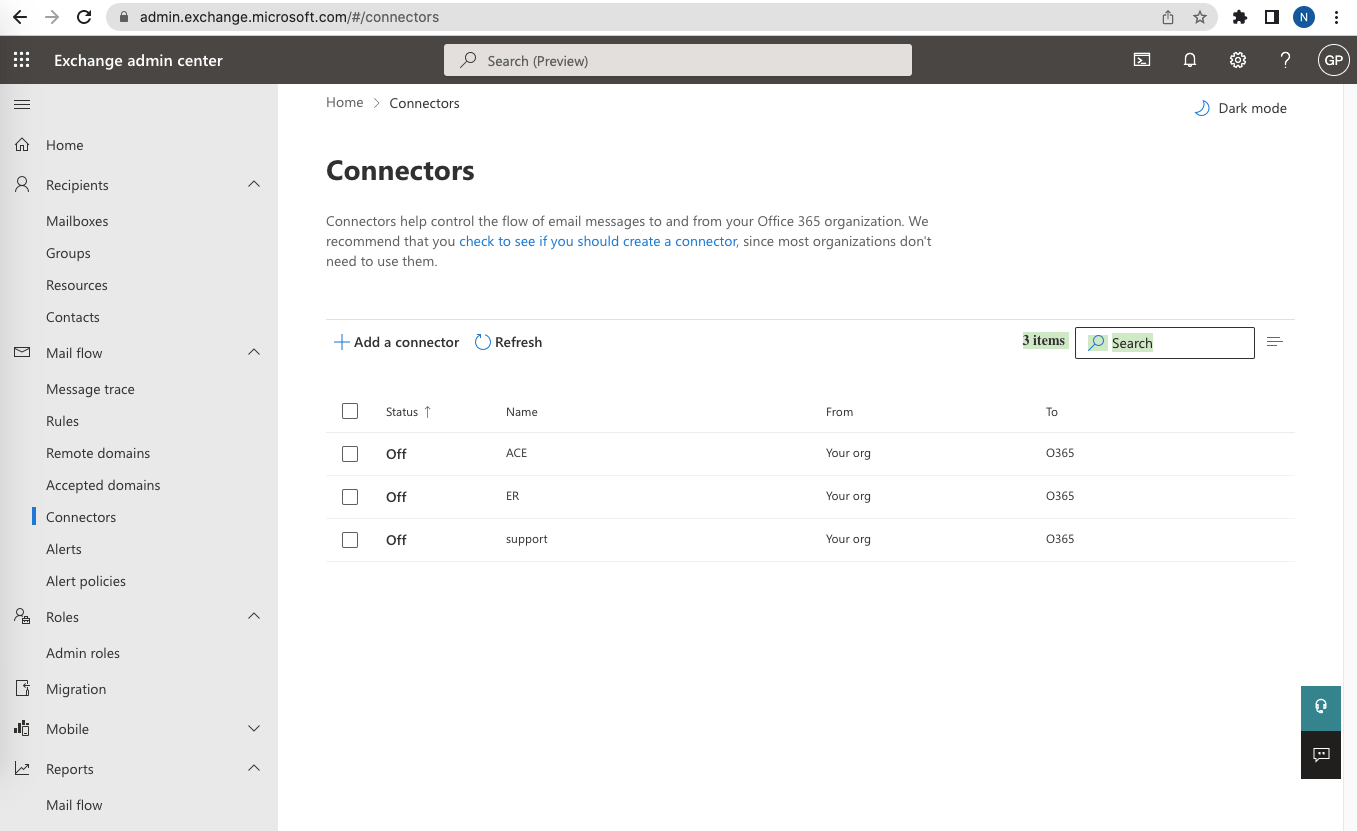Screen dimensions: 1357x831
Task: Click the Search (Preview) header box
Action: 678,61
